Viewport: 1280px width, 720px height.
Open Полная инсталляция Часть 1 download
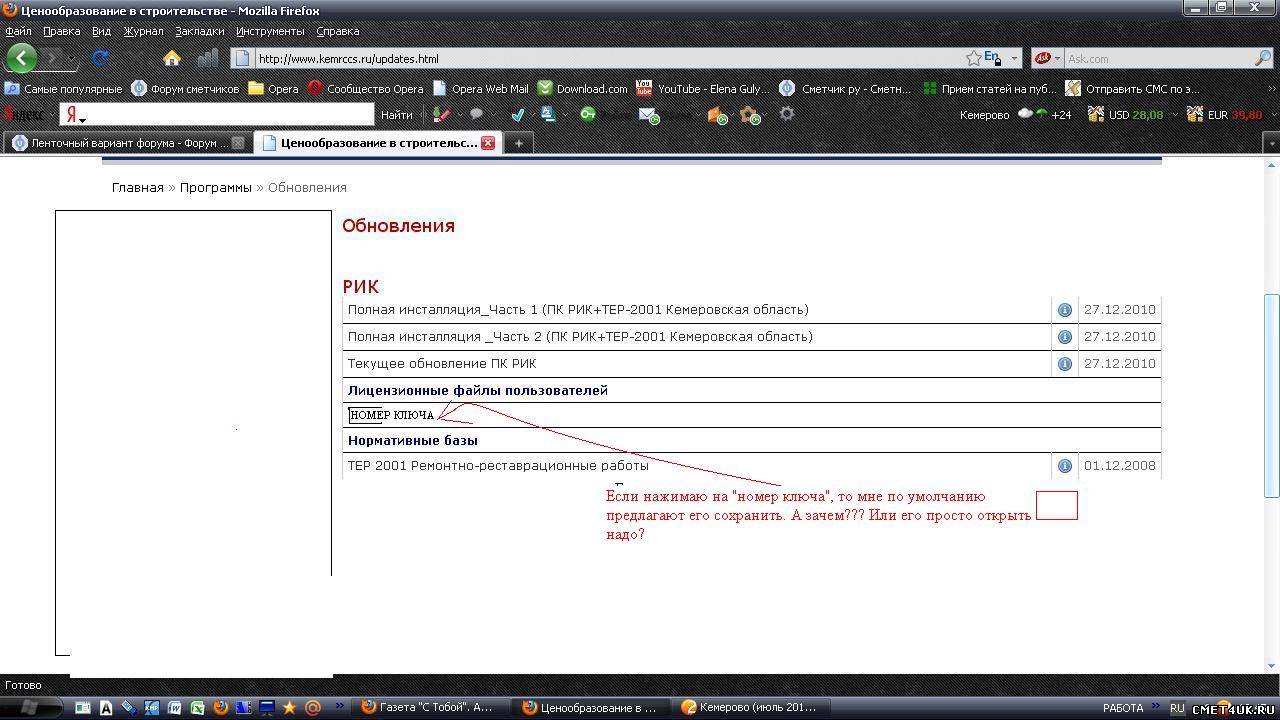(578, 310)
